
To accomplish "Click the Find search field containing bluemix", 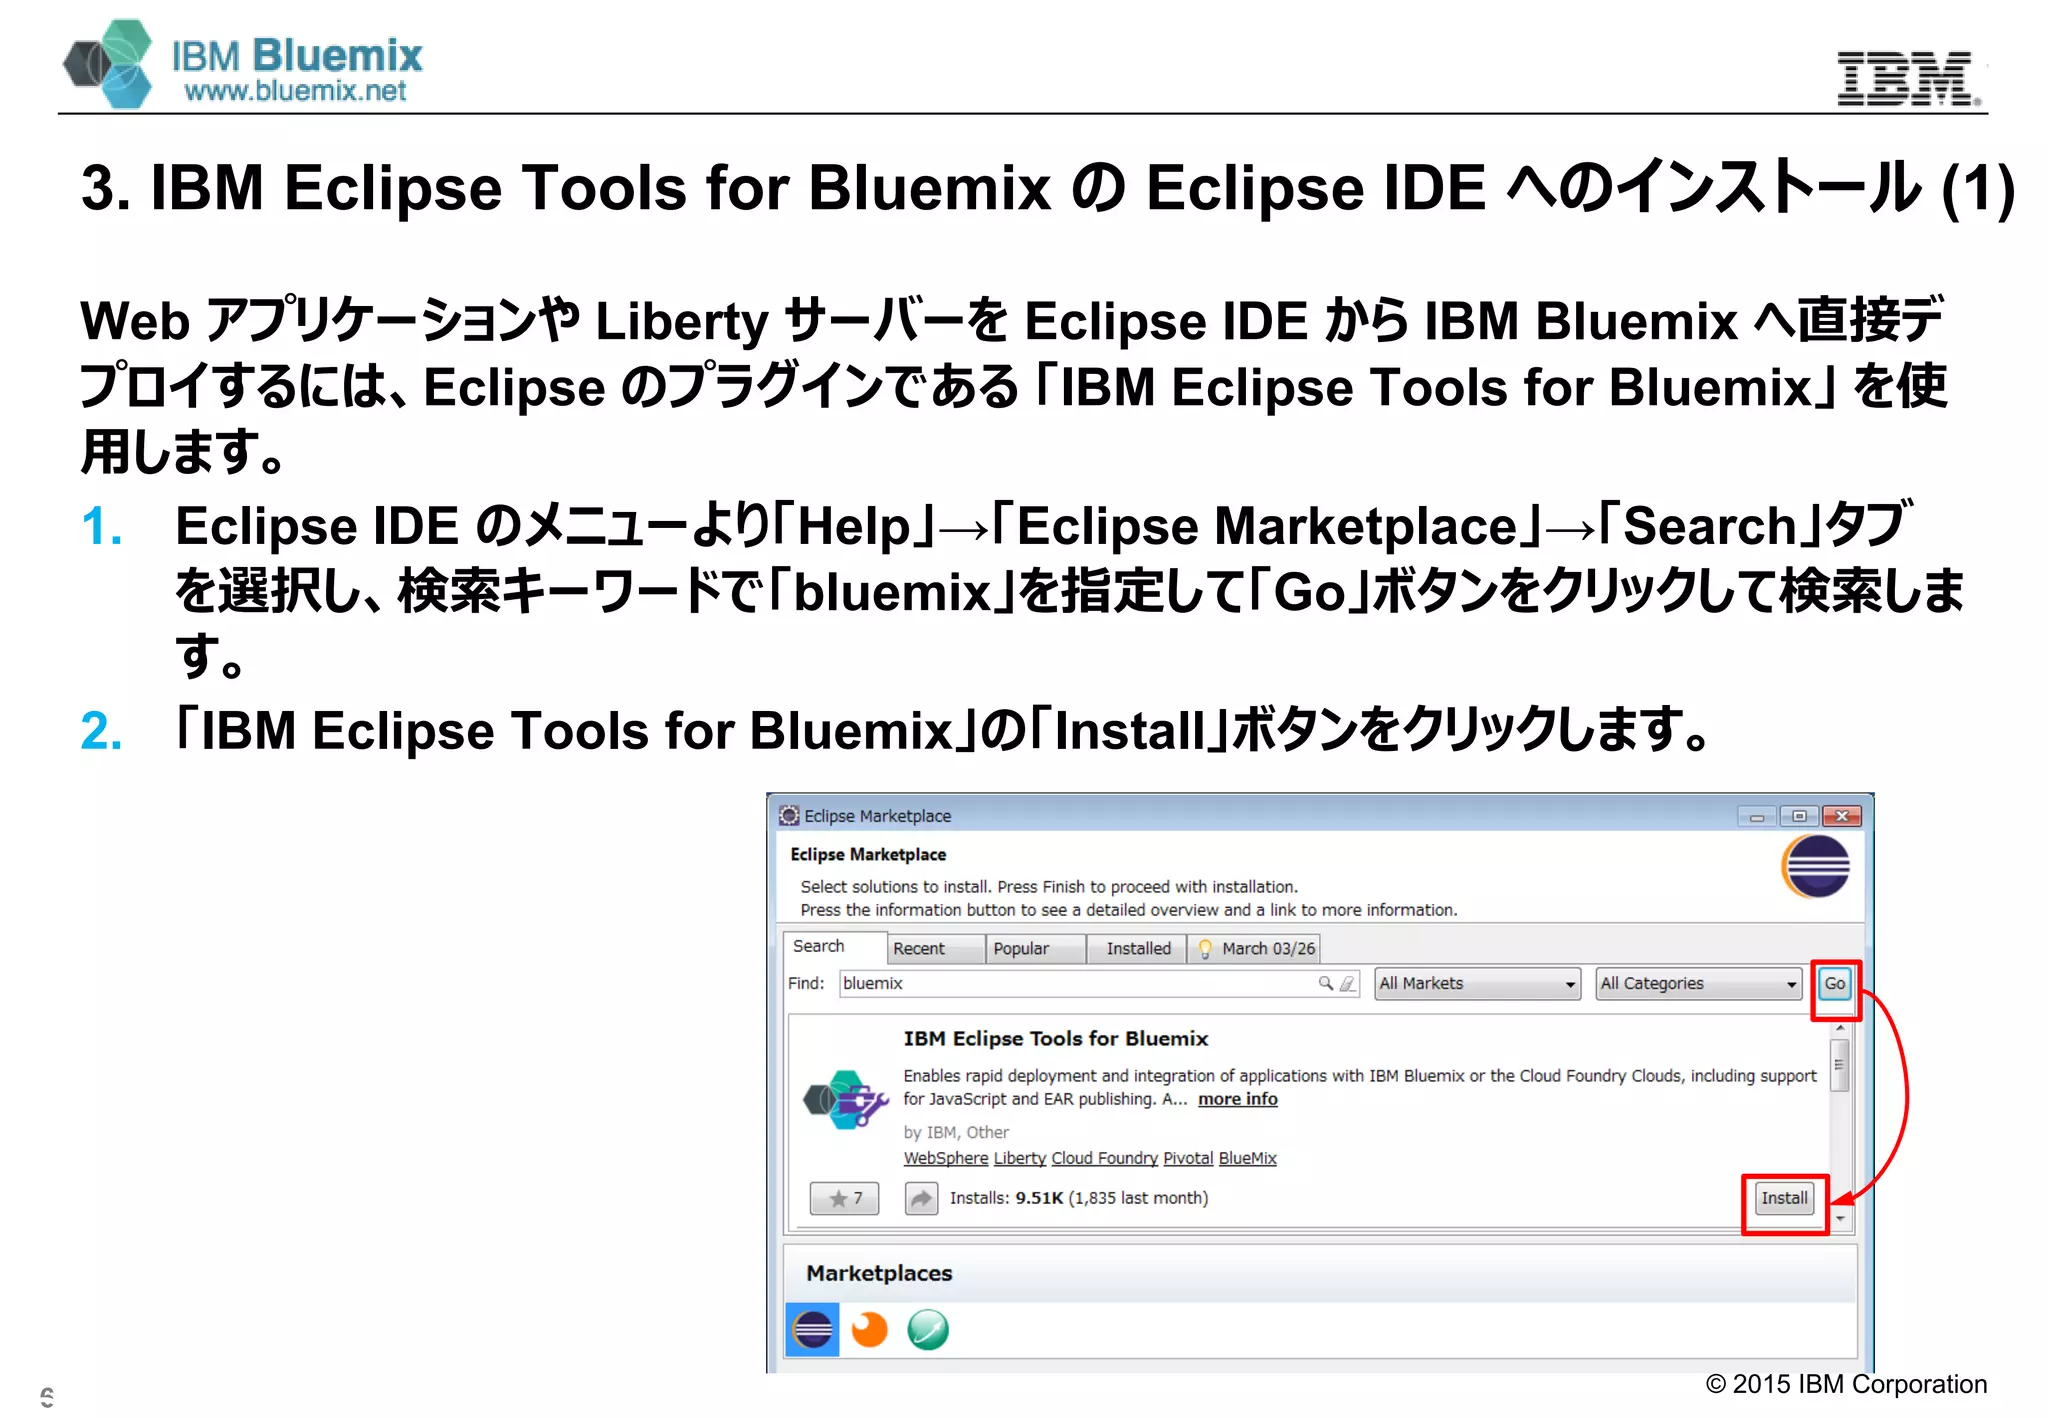I will (x=1099, y=984).
